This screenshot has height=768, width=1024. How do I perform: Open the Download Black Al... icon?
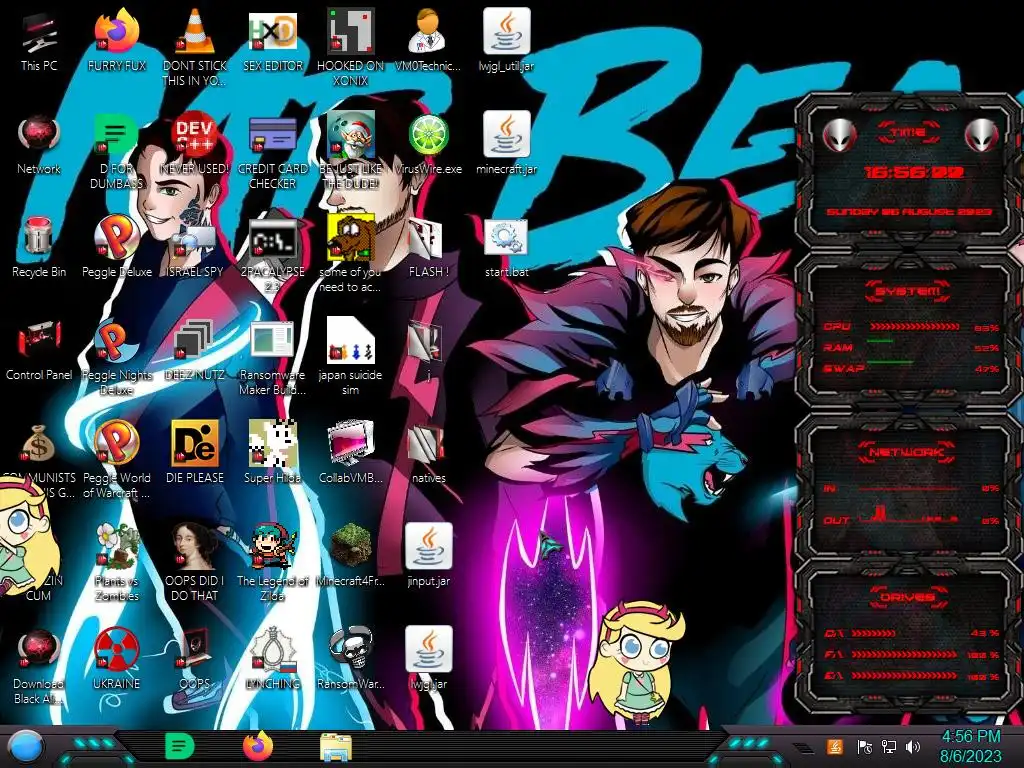39,666
